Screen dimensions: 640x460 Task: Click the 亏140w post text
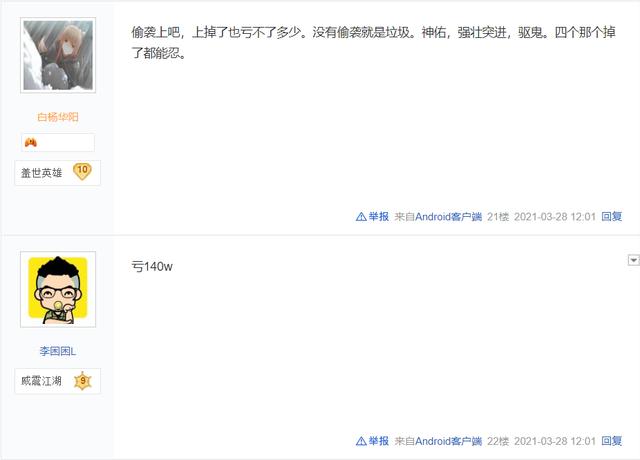[x=152, y=267]
